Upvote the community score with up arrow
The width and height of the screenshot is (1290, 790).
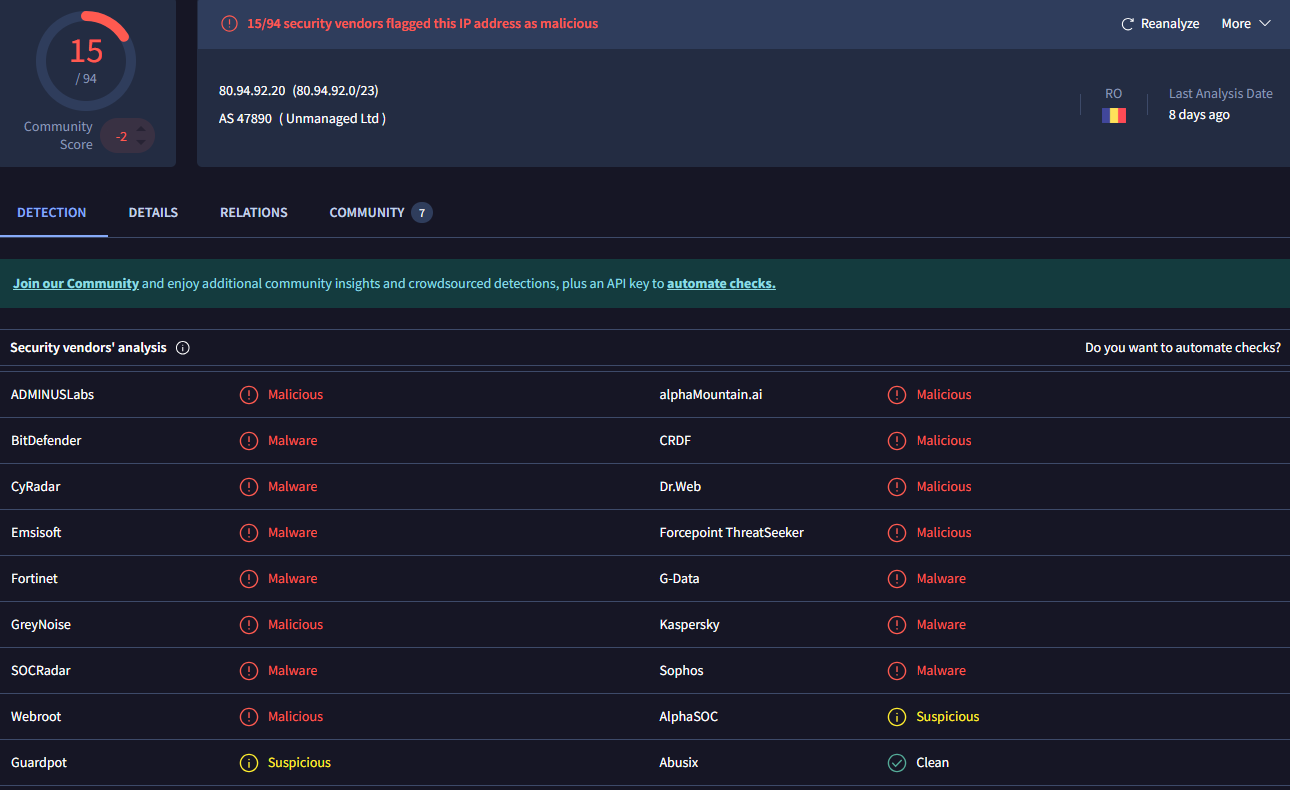[142, 127]
